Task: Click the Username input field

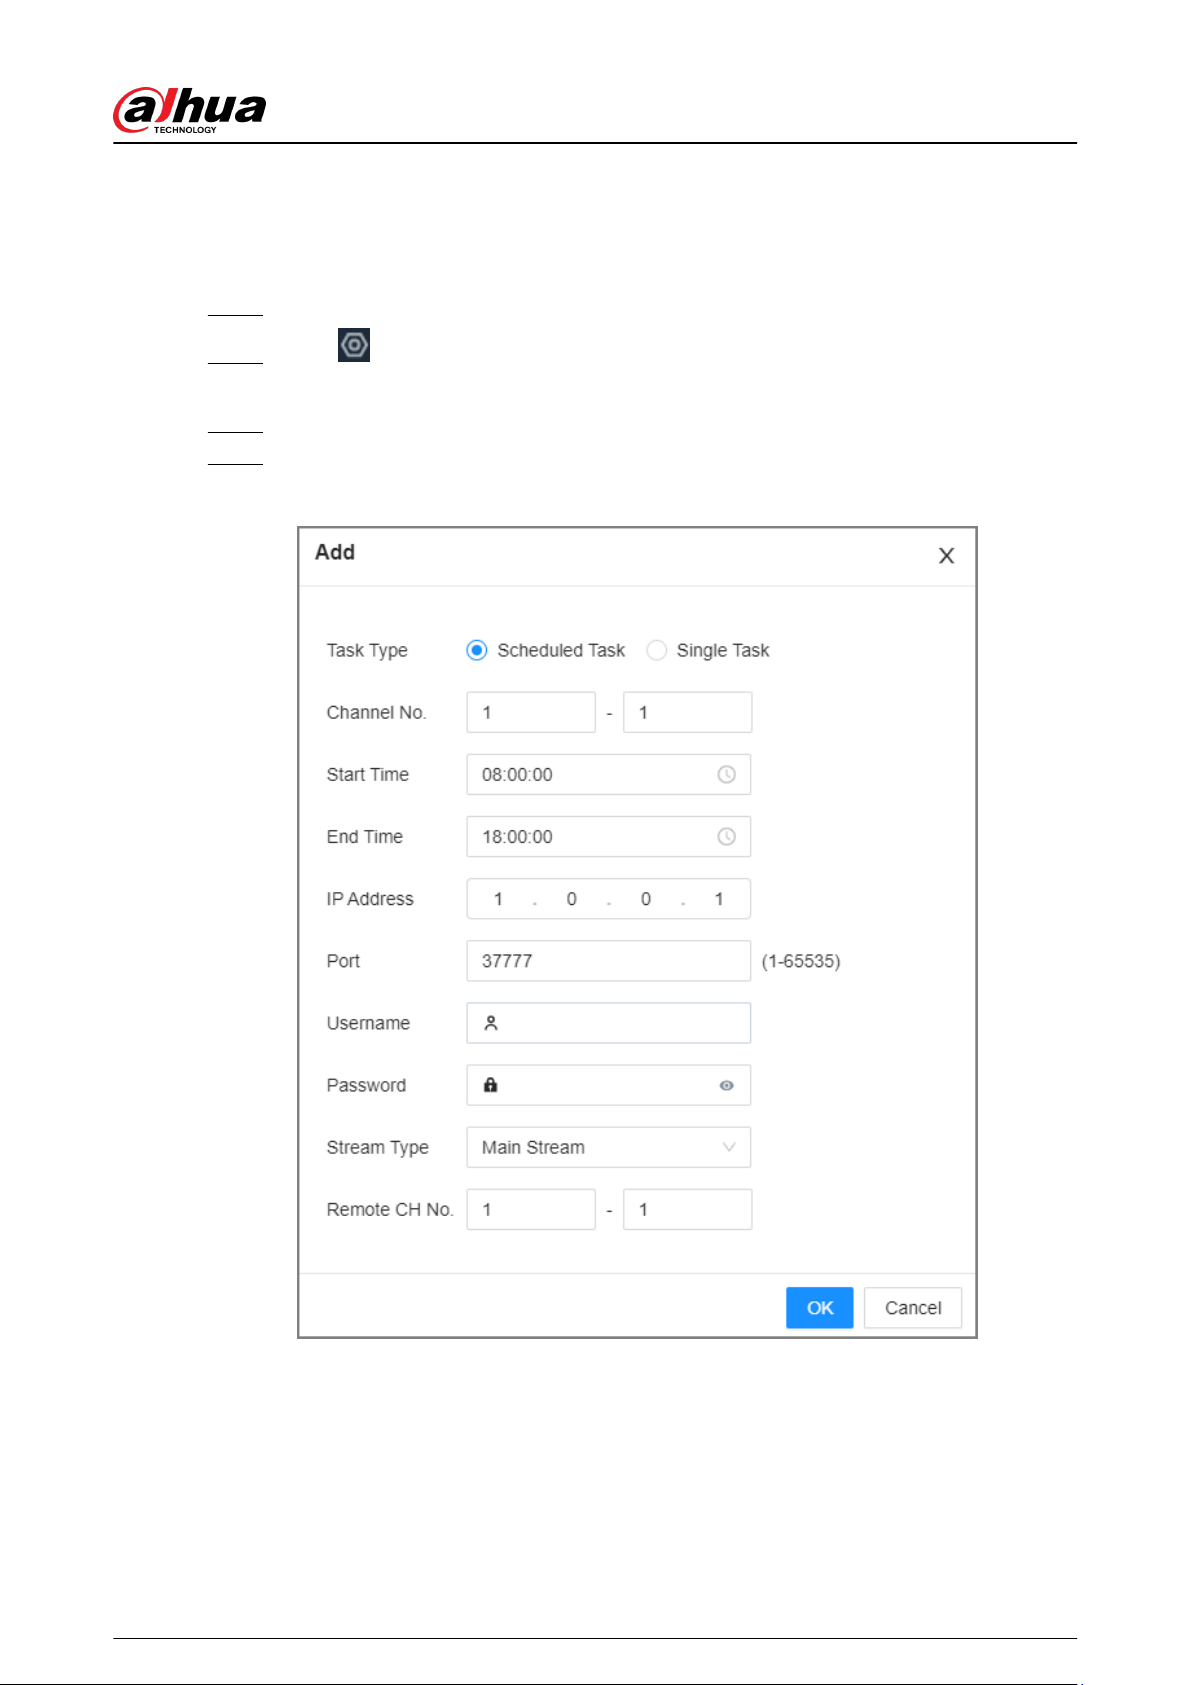Action: click(609, 1022)
